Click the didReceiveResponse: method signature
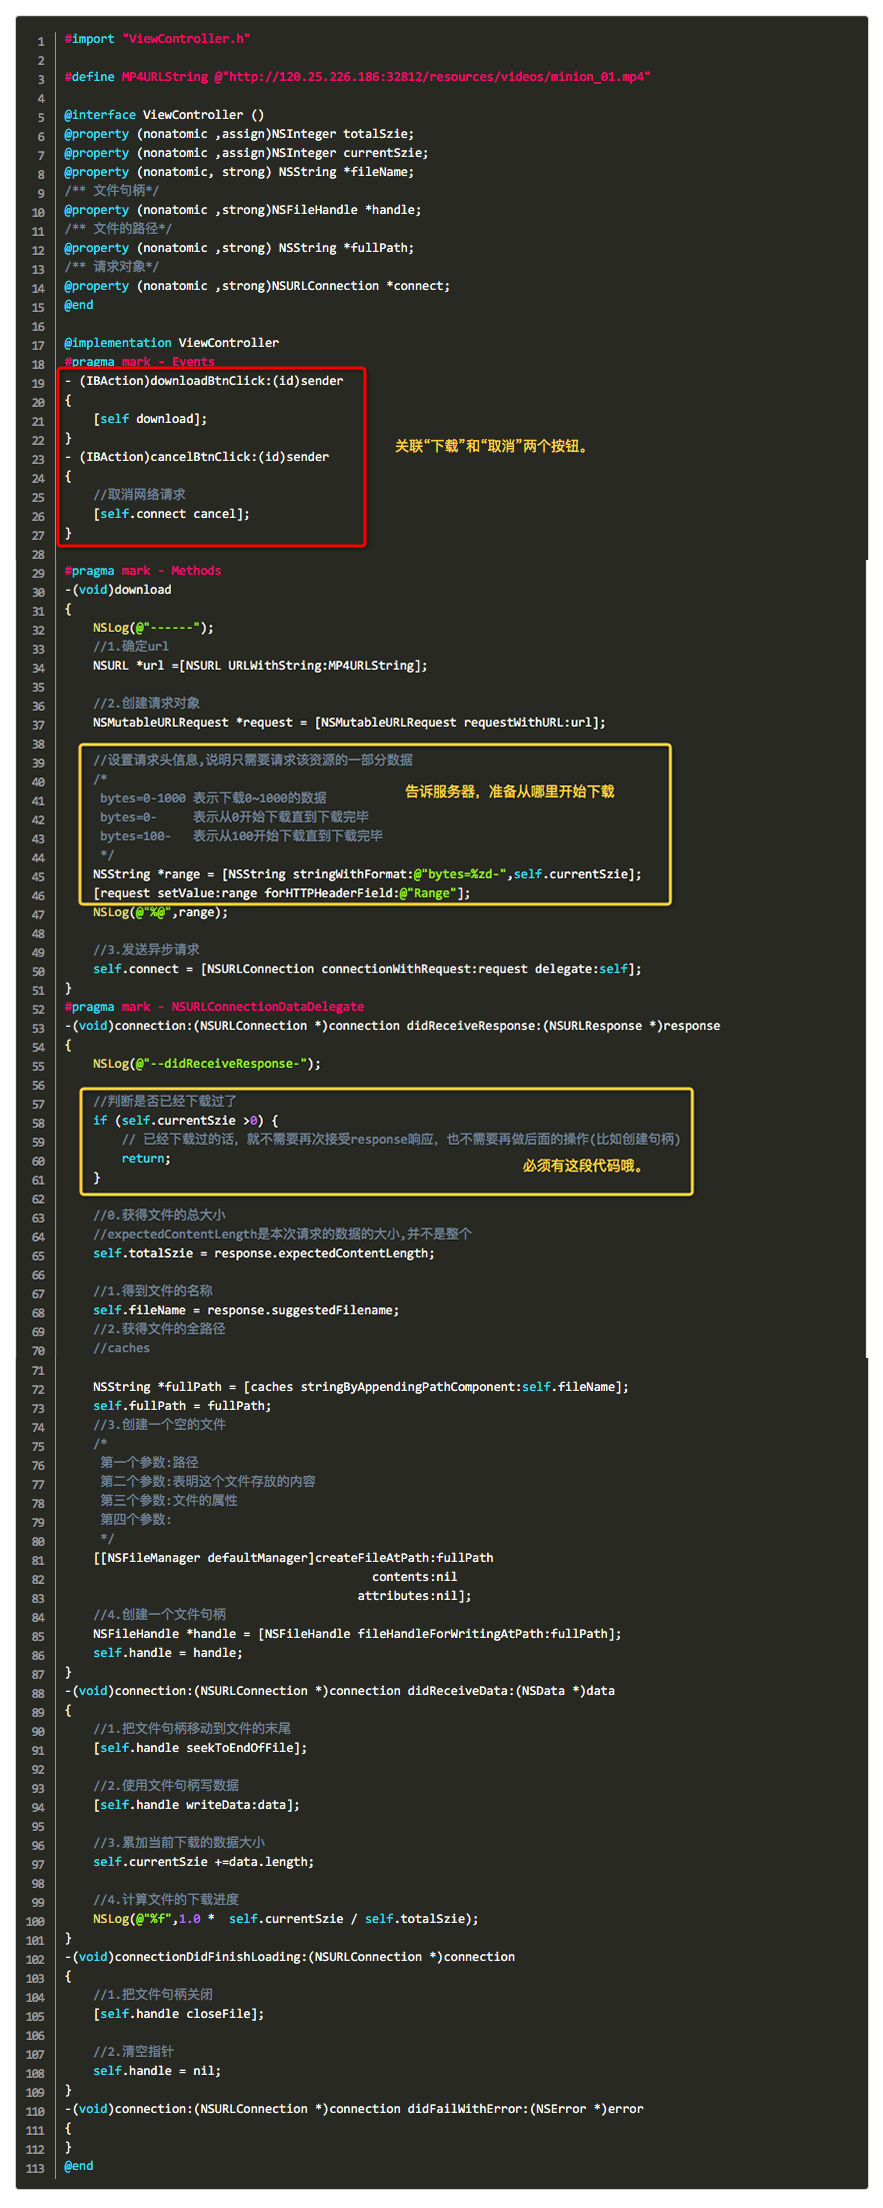This screenshot has width=883, height=2208. coord(392,1026)
